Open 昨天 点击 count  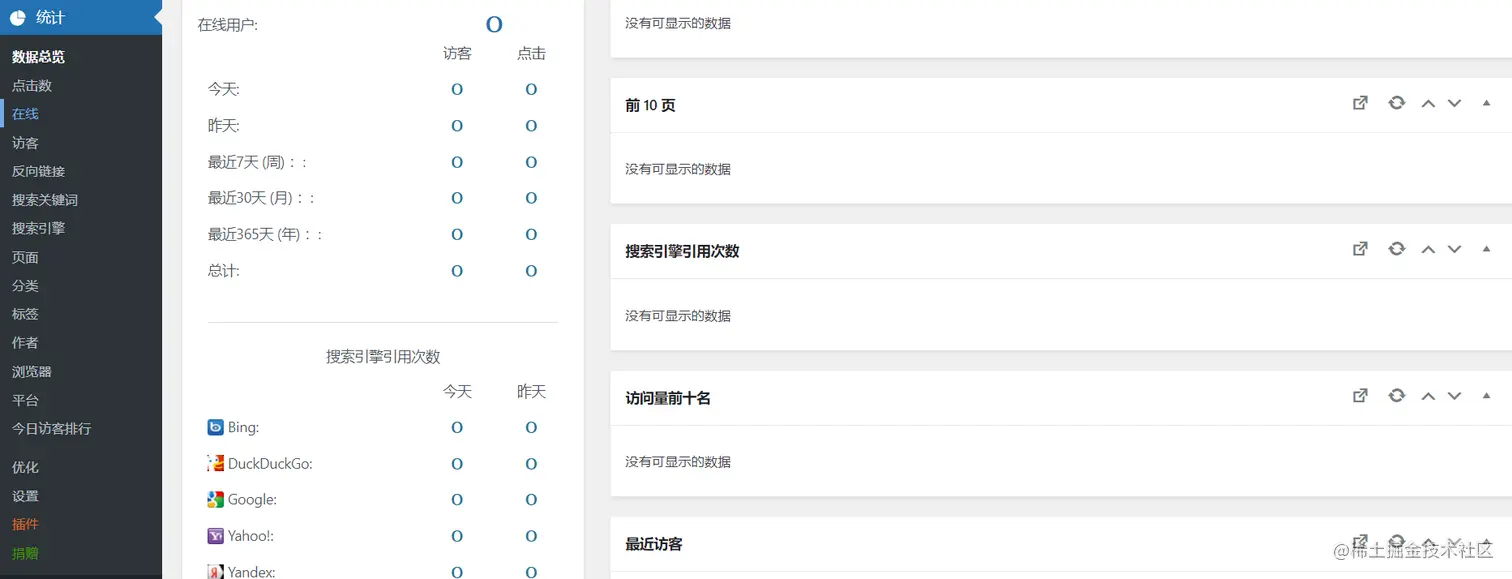tap(531, 126)
